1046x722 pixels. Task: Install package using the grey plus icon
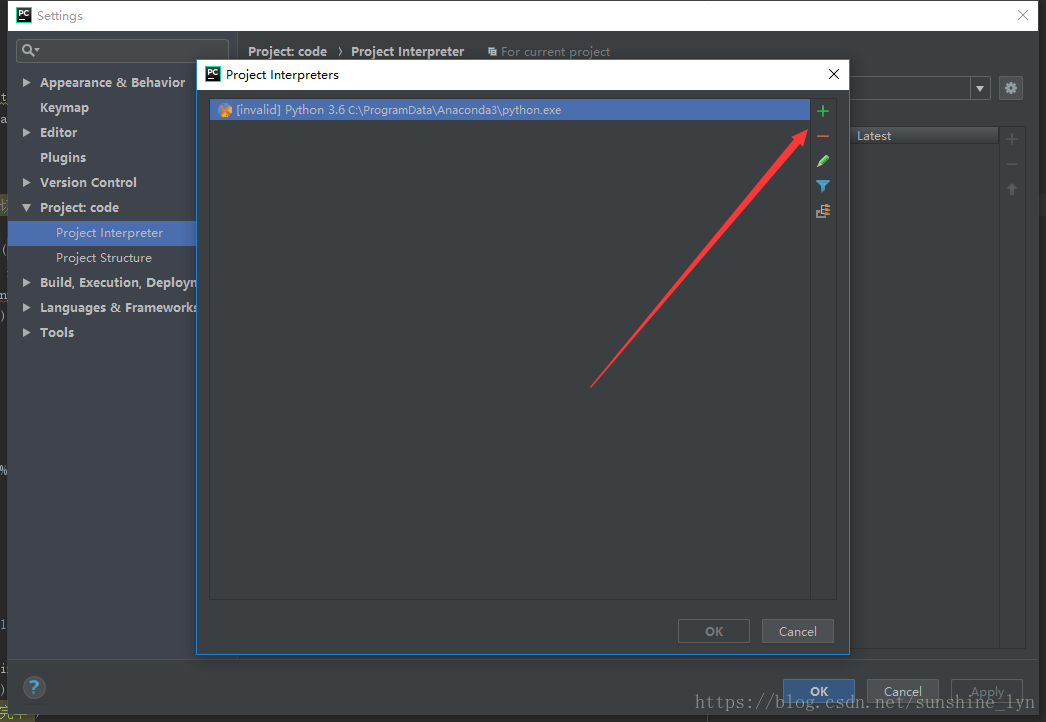coord(1011,139)
